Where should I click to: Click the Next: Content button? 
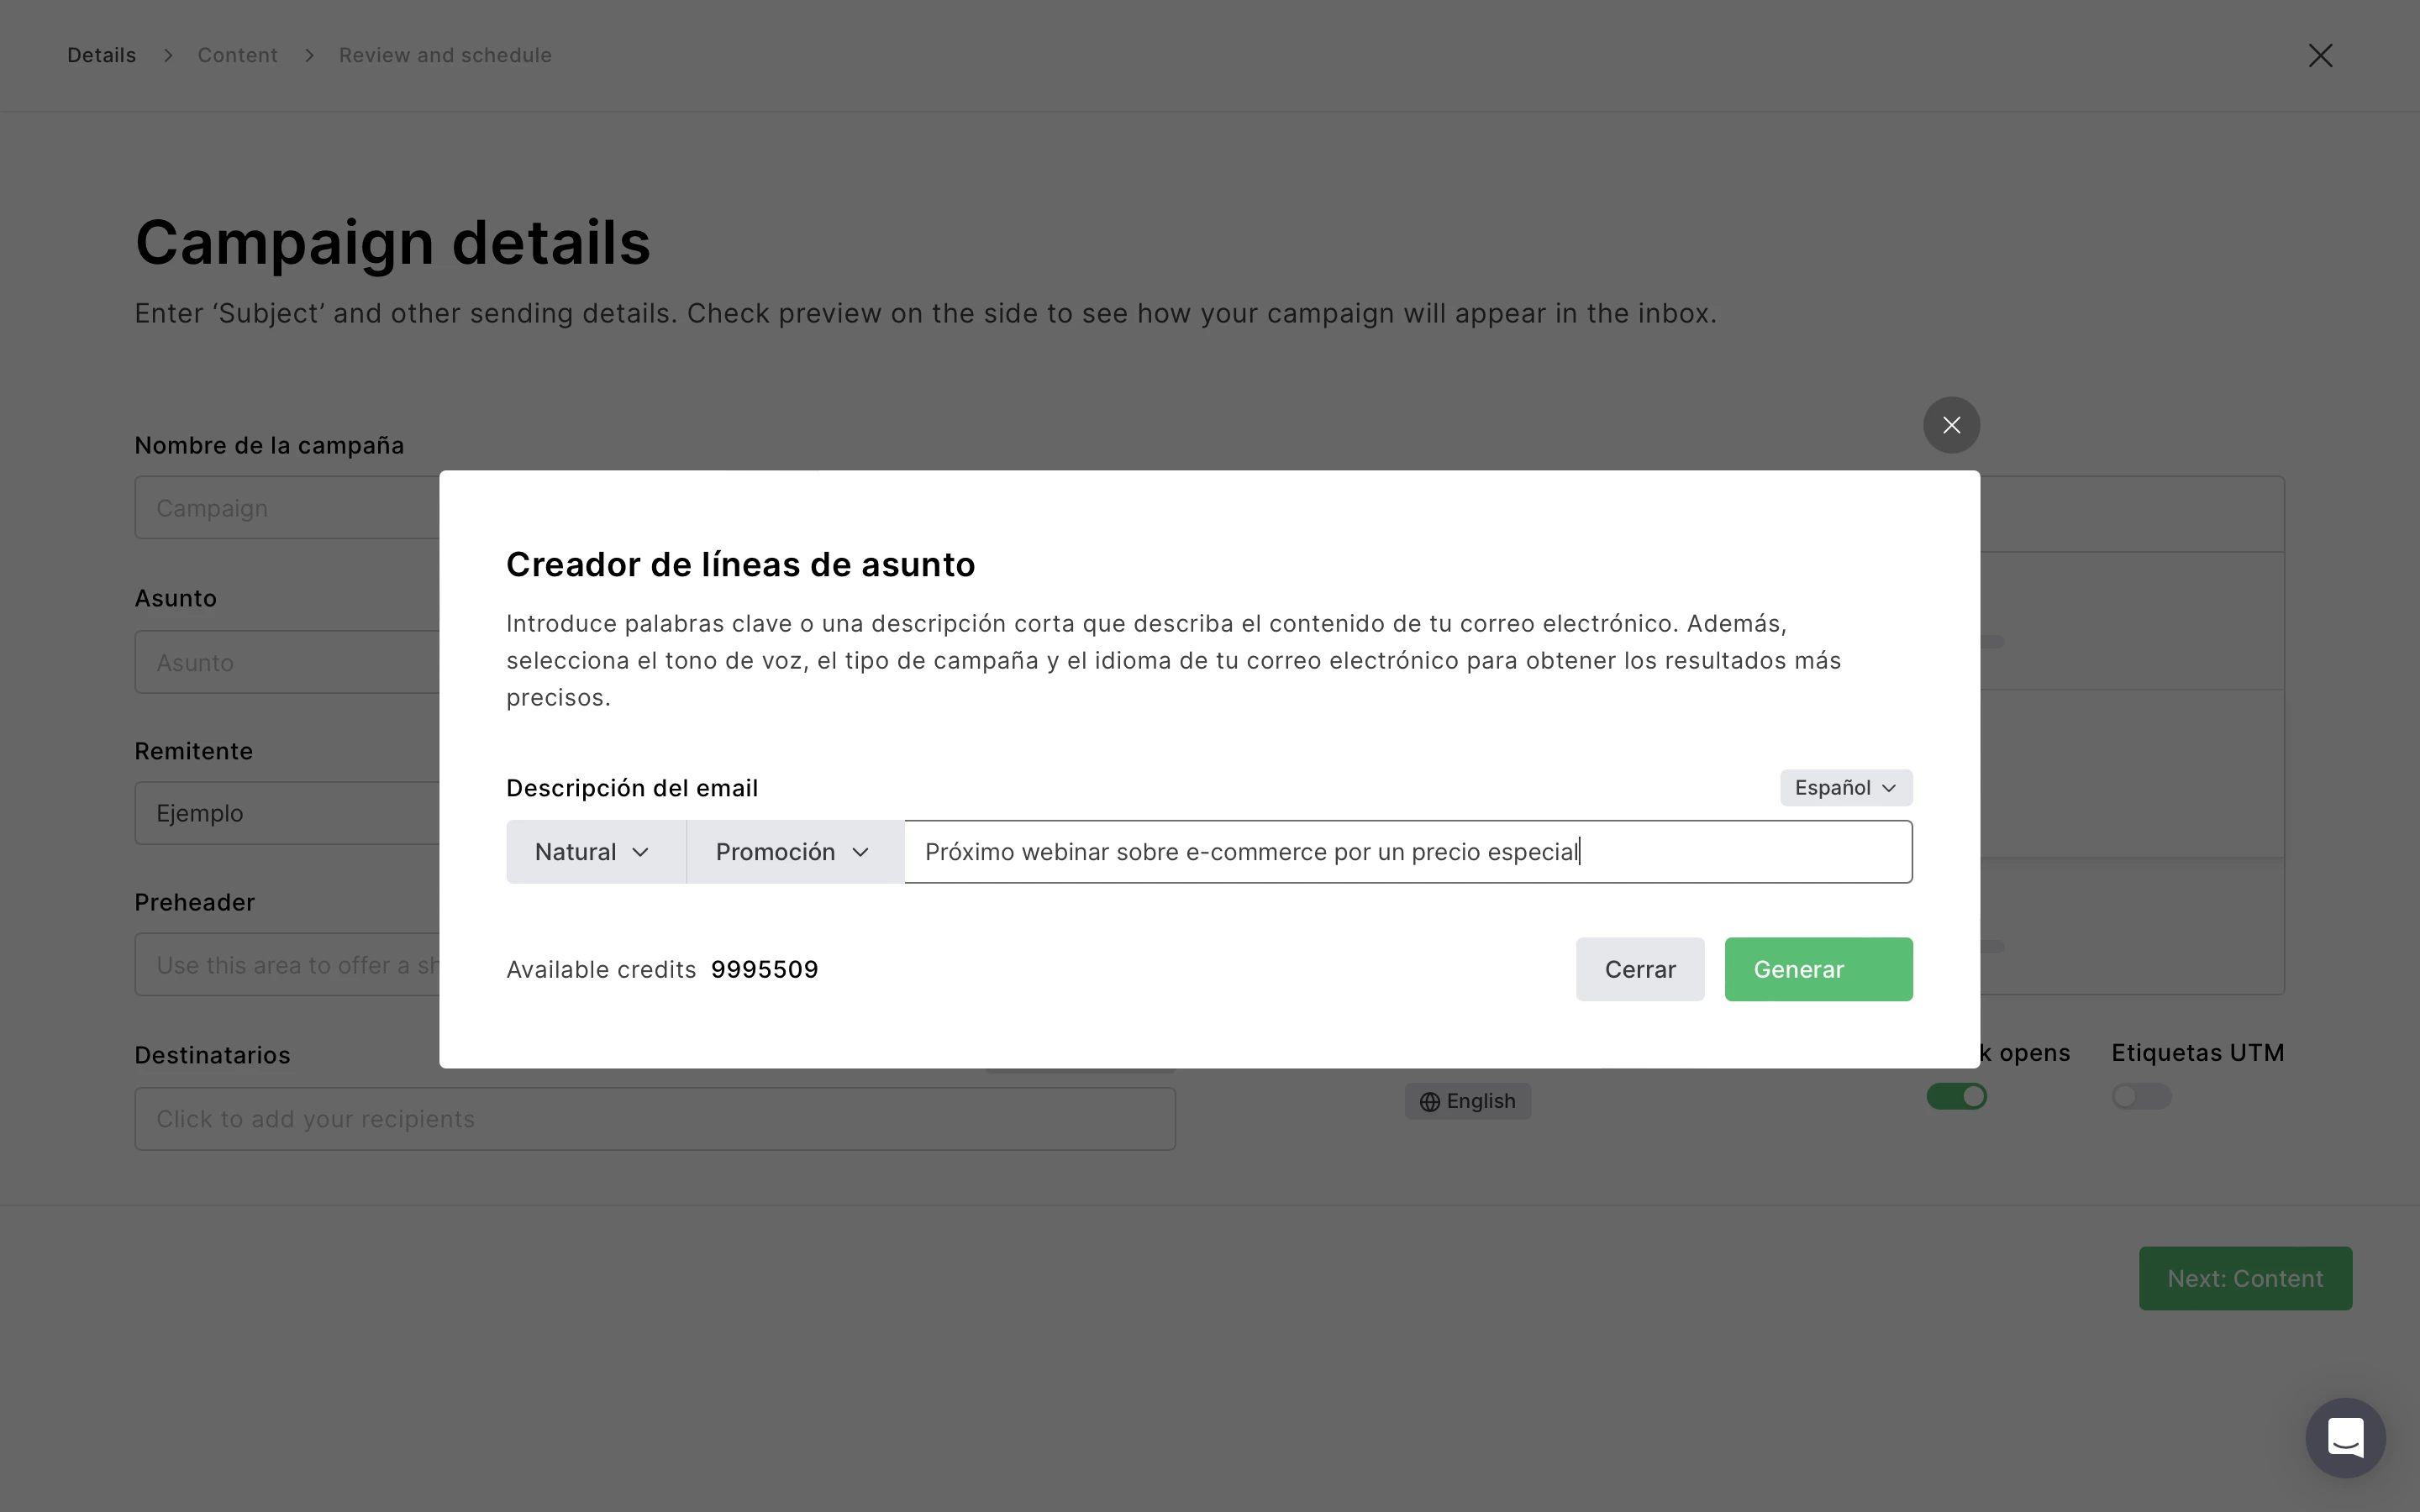[x=2244, y=1278]
